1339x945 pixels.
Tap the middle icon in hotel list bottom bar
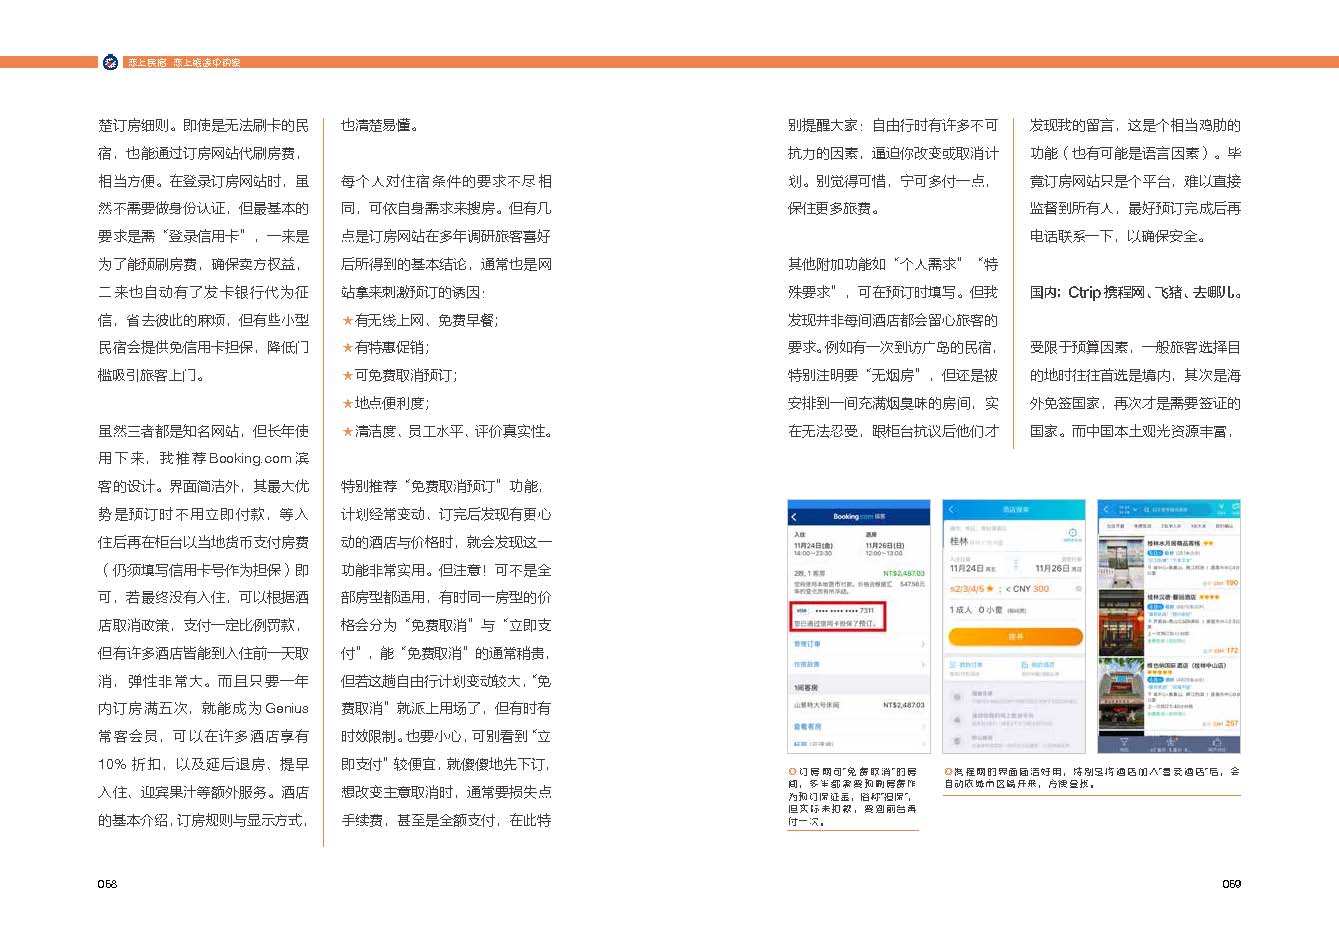click(x=1170, y=743)
